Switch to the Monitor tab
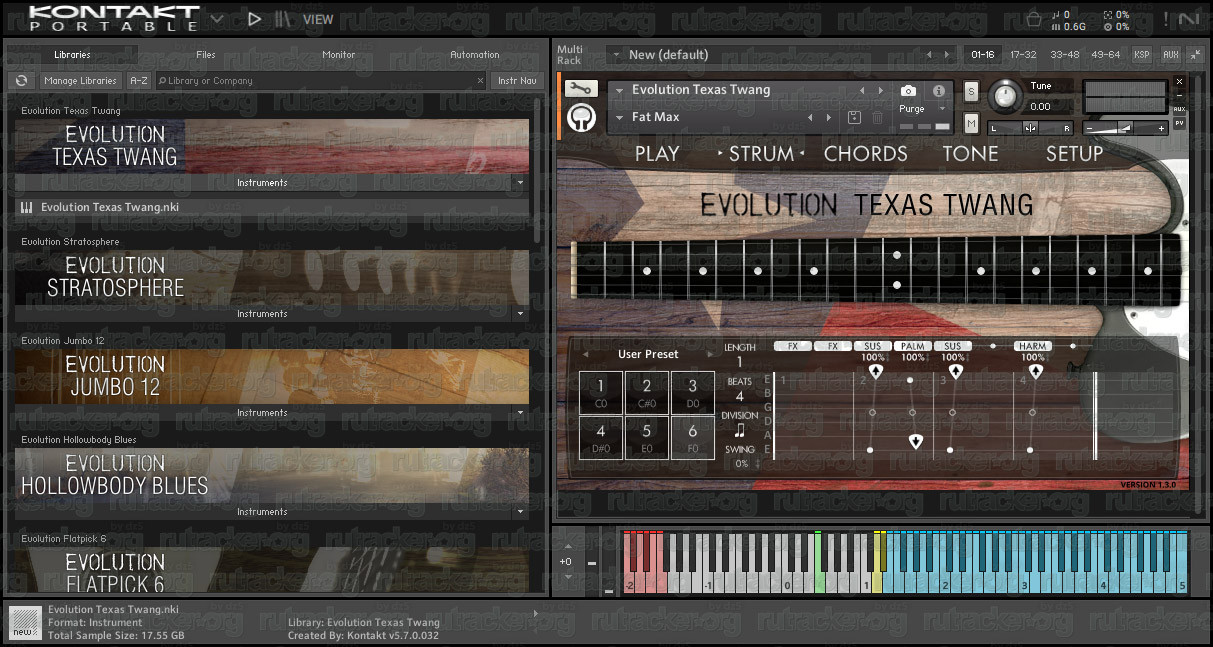Viewport: 1213px width, 647px height. [x=339, y=55]
